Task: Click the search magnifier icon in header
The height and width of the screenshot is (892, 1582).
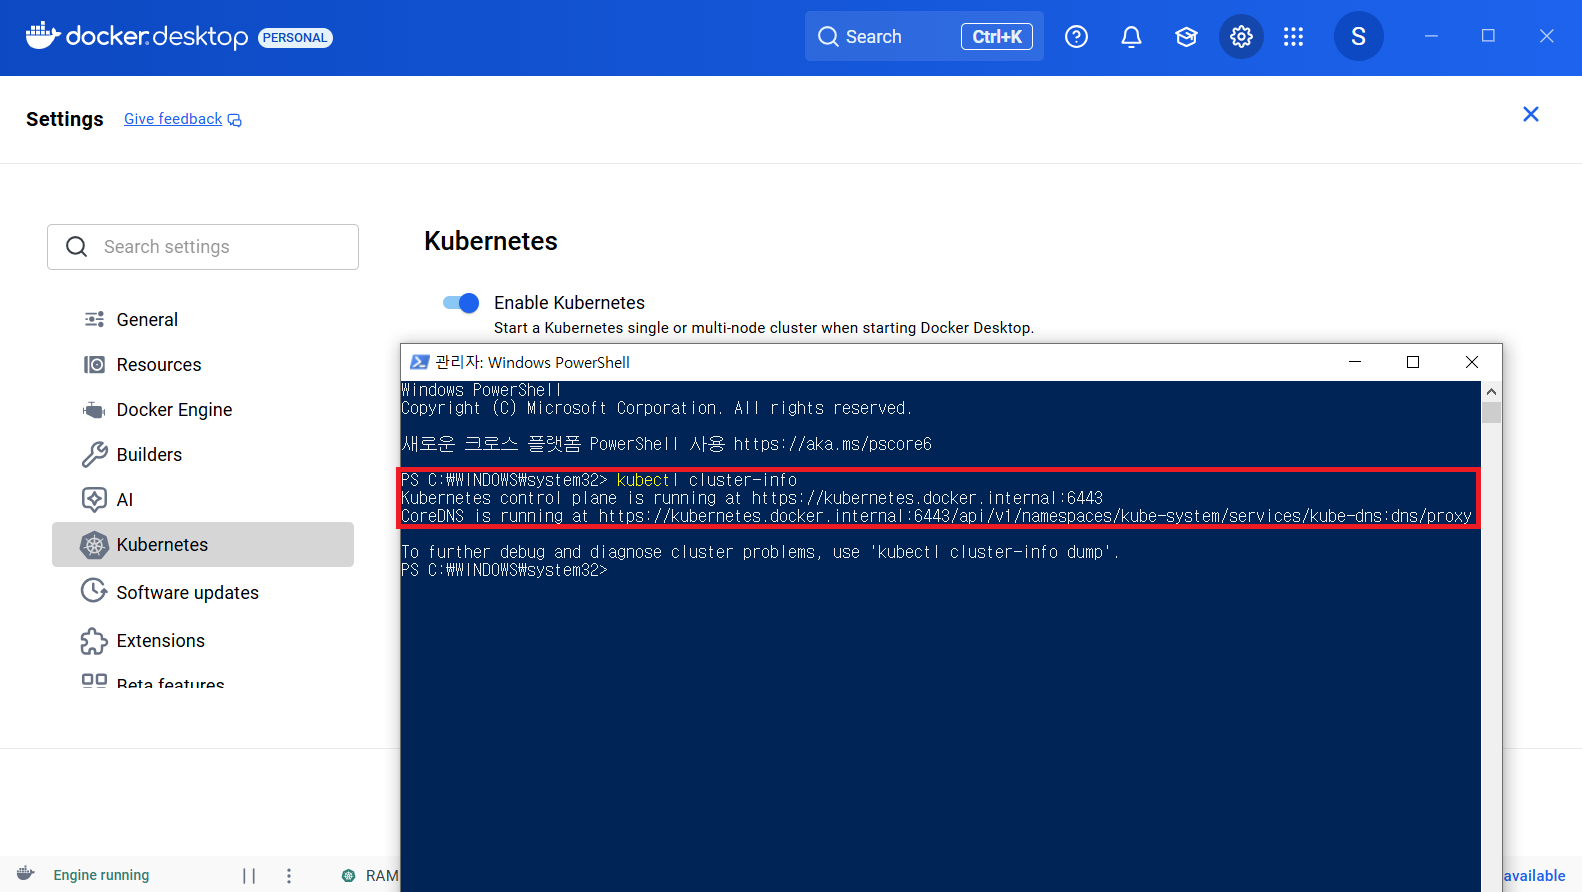Action: (x=828, y=37)
